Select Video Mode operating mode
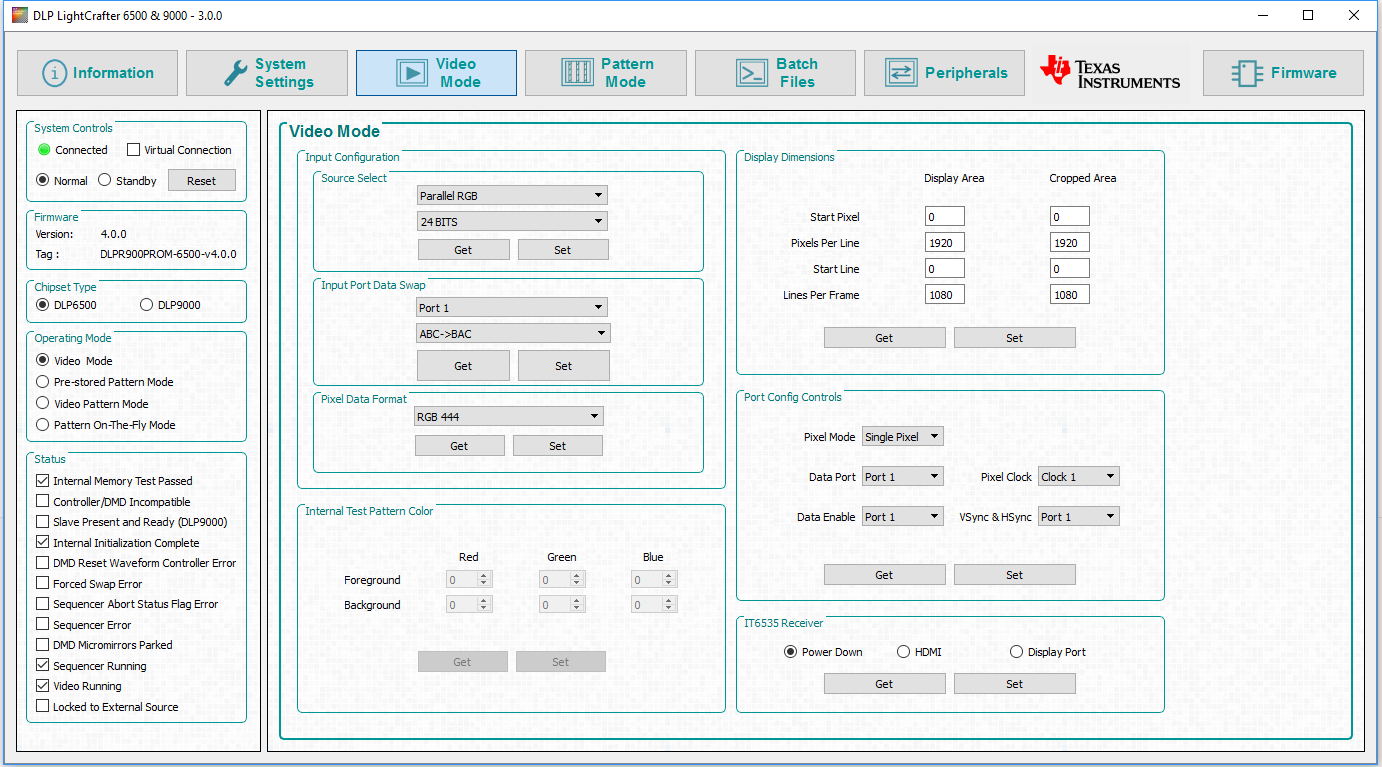Screen dimensions: 1382x767 42,360
